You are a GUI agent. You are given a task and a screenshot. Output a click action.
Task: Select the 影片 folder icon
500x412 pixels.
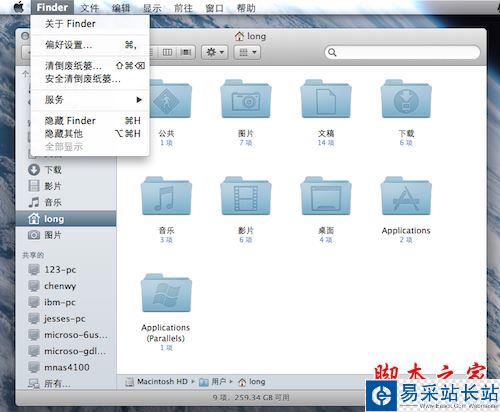[x=246, y=196]
